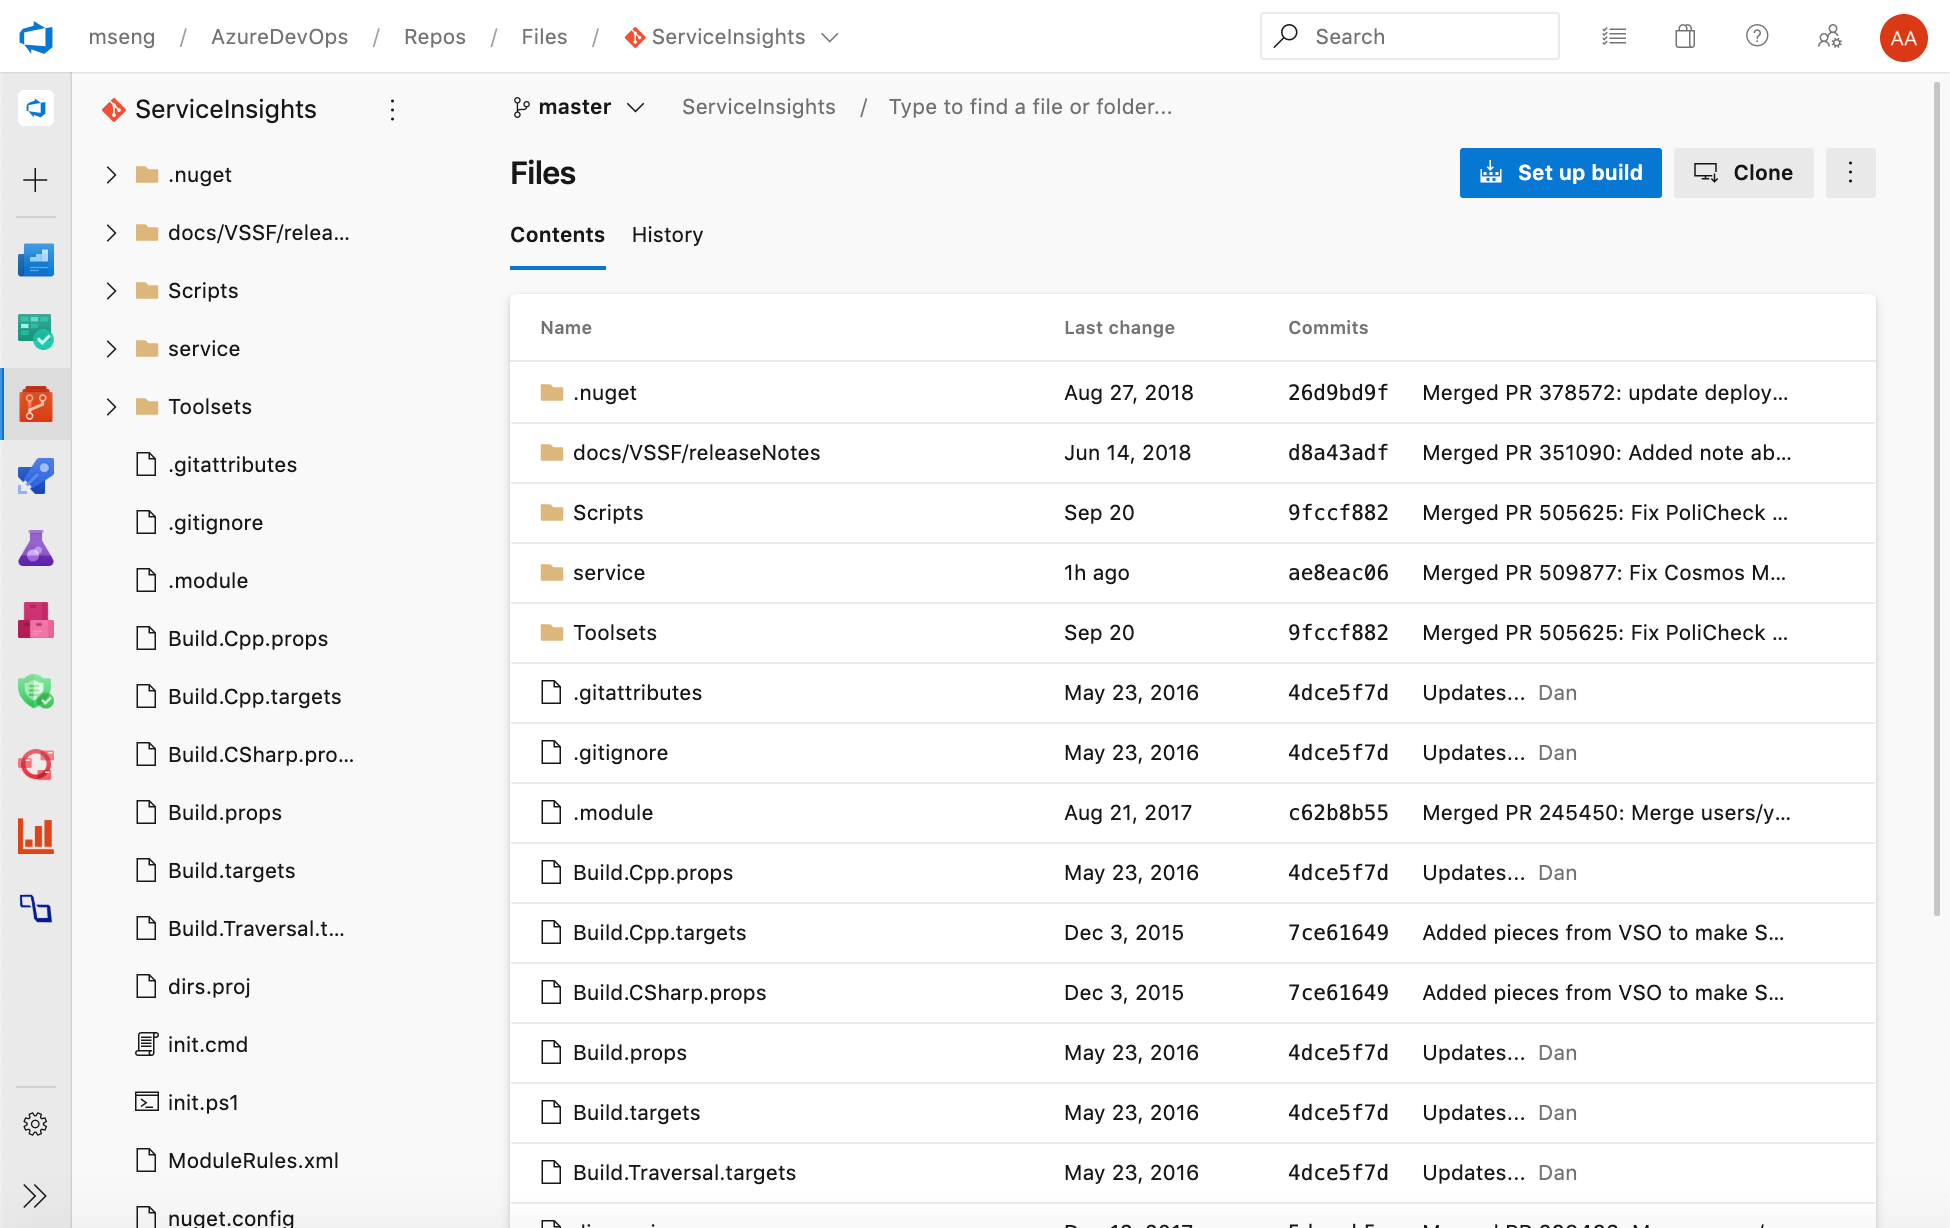Expand the master branch dropdown
1950x1228 pixels.
(577, 106)
